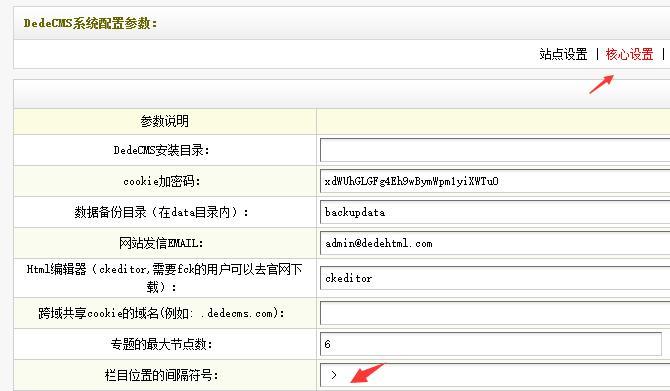Select the 跨域共享cookie的域名 label
Image resolution: width=670 pixels, height=391 pixels.
(x=162, y=313)
